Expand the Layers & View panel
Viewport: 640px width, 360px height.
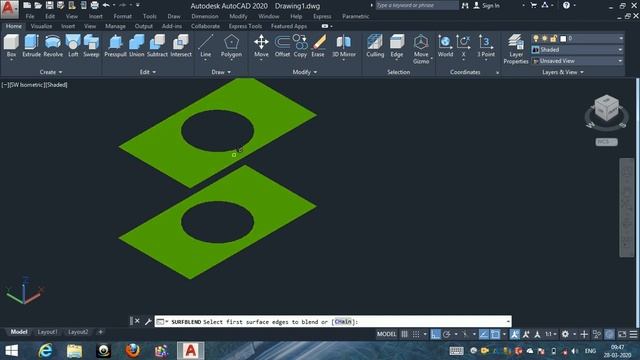(x=563, y=72)
